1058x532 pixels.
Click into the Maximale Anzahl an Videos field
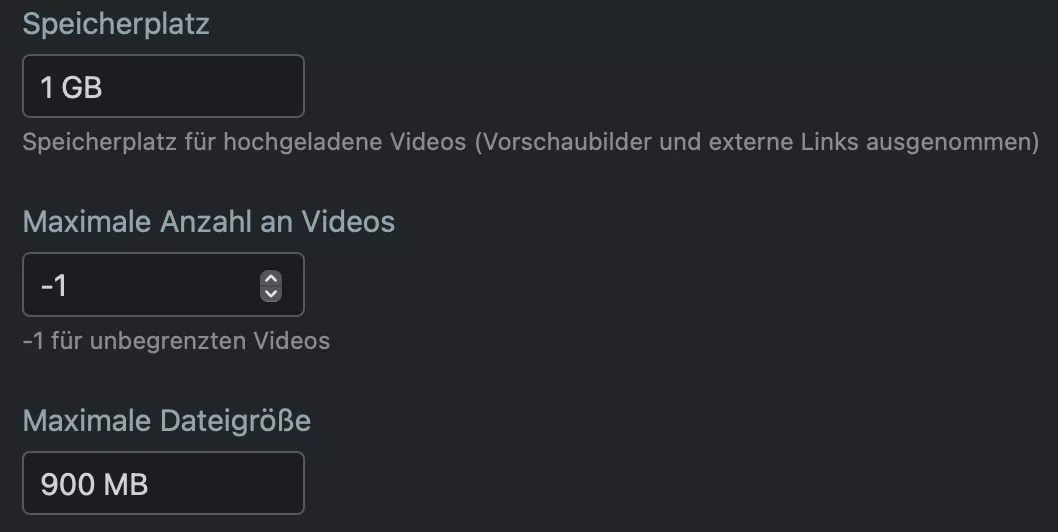click(x=163, y=284)
